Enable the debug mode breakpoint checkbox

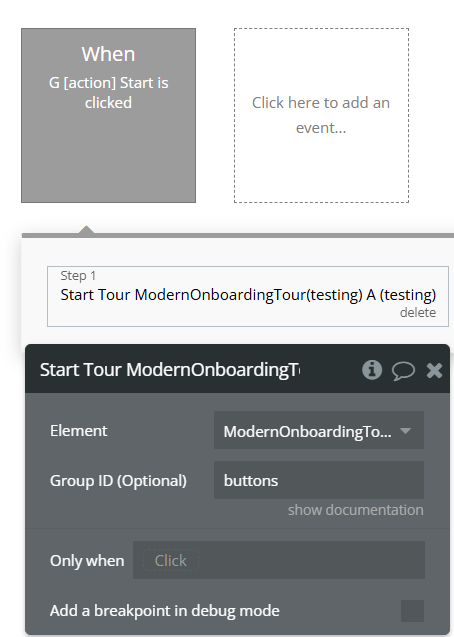(x=412, y=611)
